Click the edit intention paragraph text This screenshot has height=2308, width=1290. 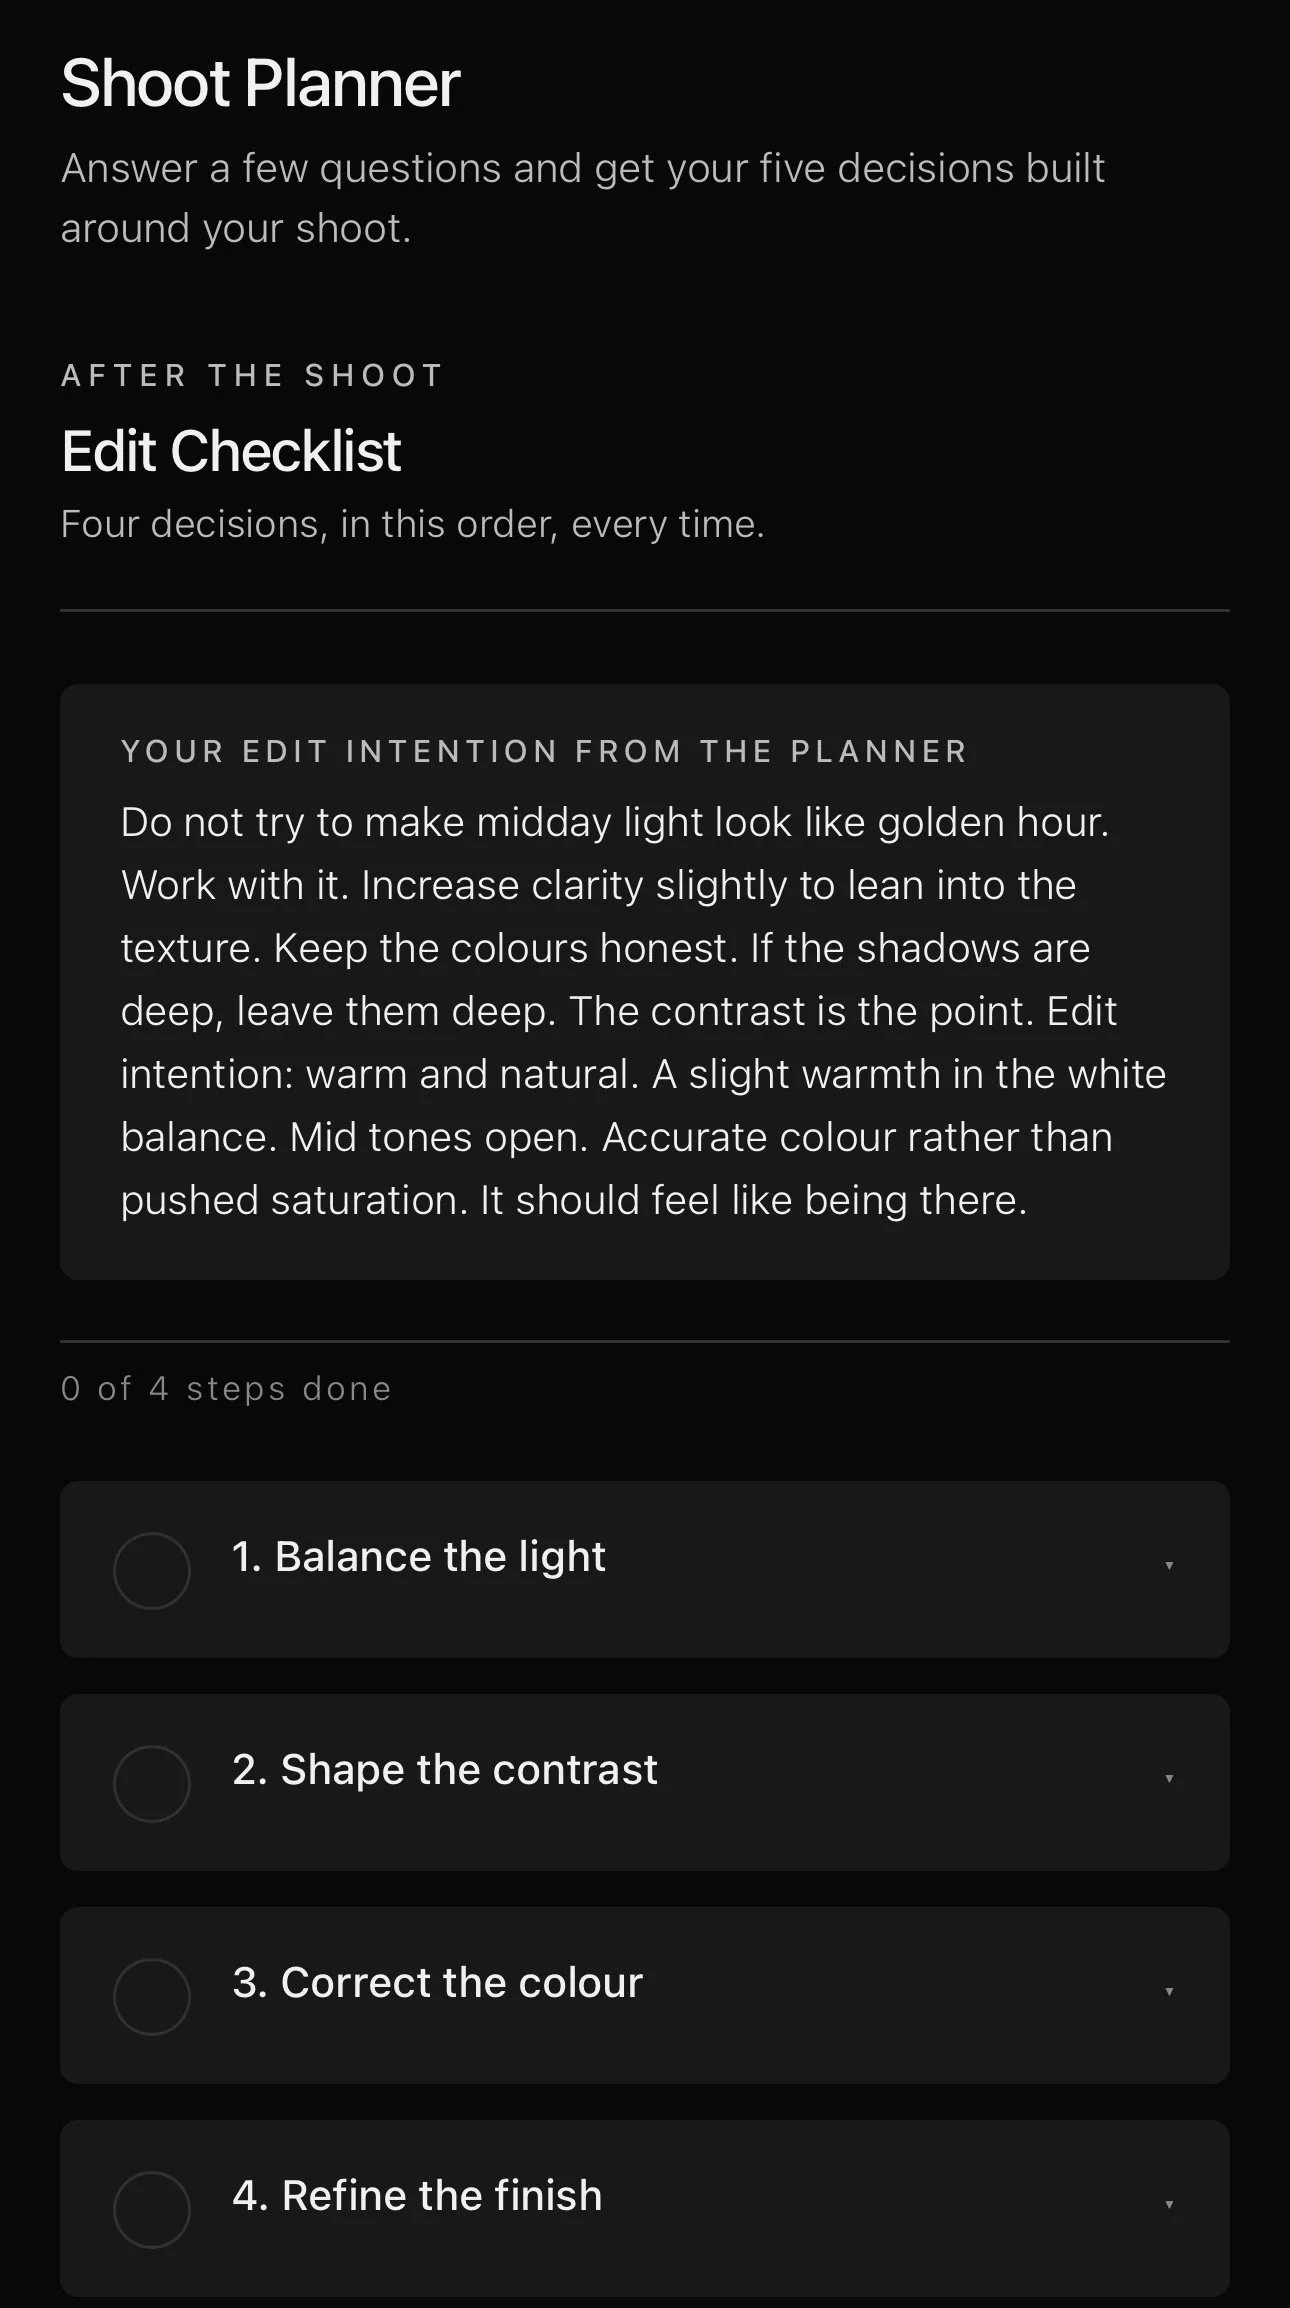pos(644,1011)
